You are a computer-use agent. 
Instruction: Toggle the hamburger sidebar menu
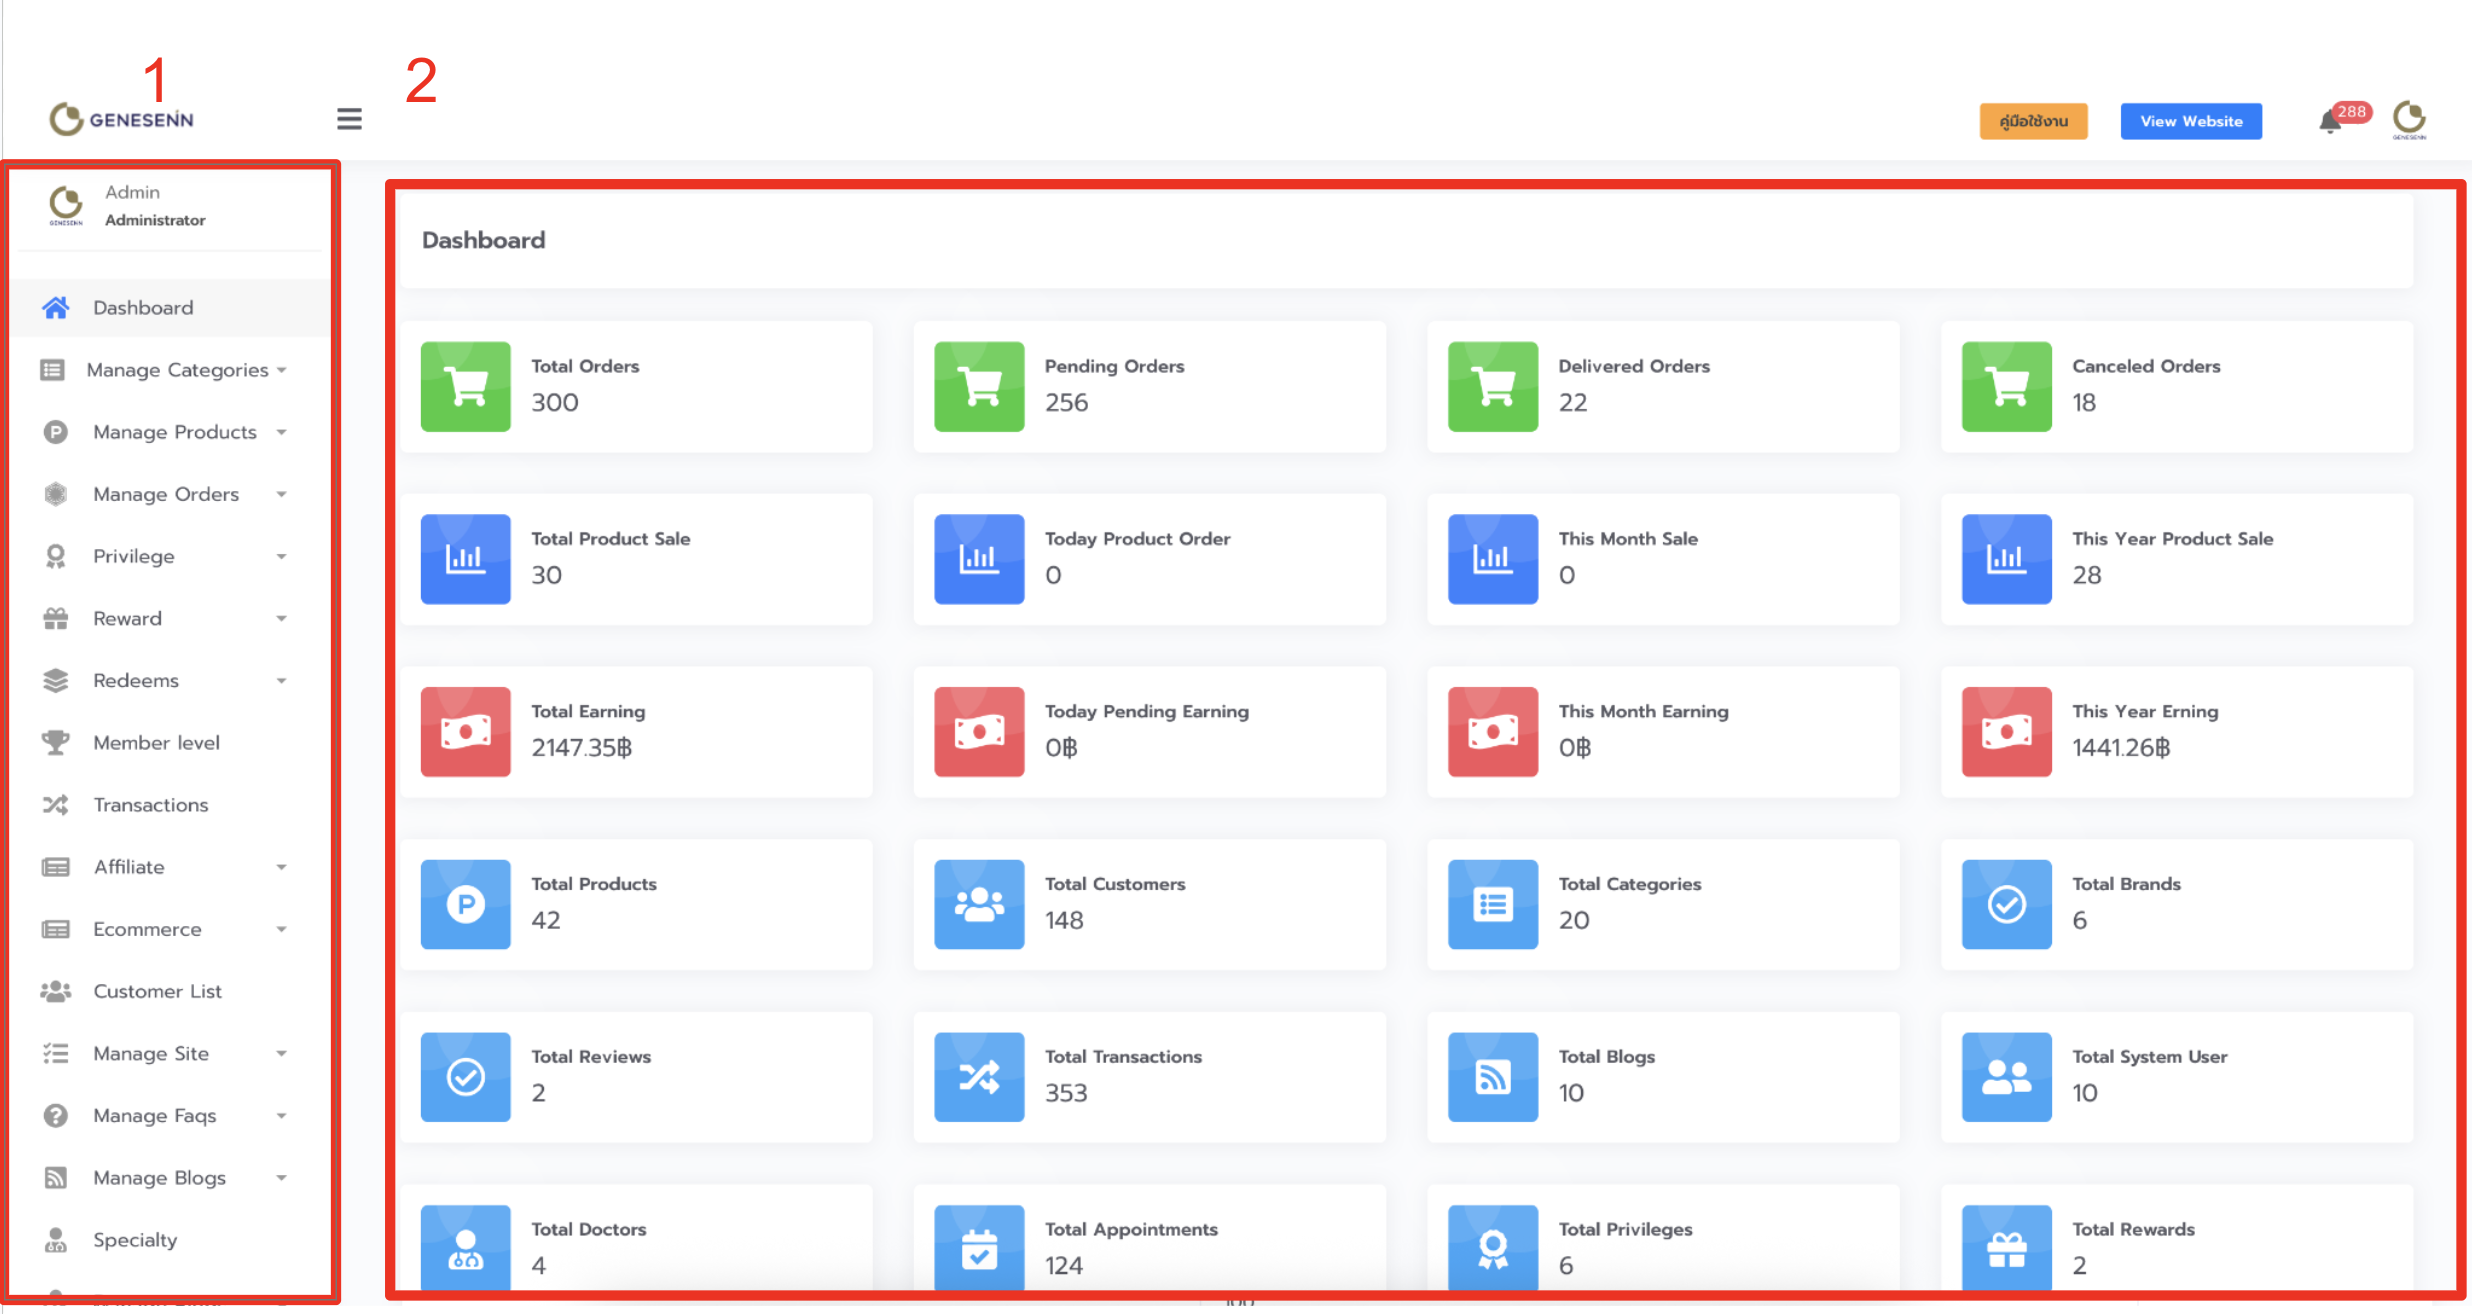349,119
